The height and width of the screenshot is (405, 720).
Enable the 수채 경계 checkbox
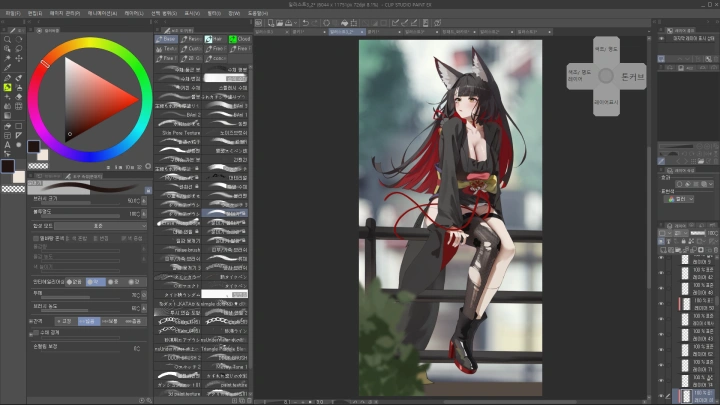point(36,332)
